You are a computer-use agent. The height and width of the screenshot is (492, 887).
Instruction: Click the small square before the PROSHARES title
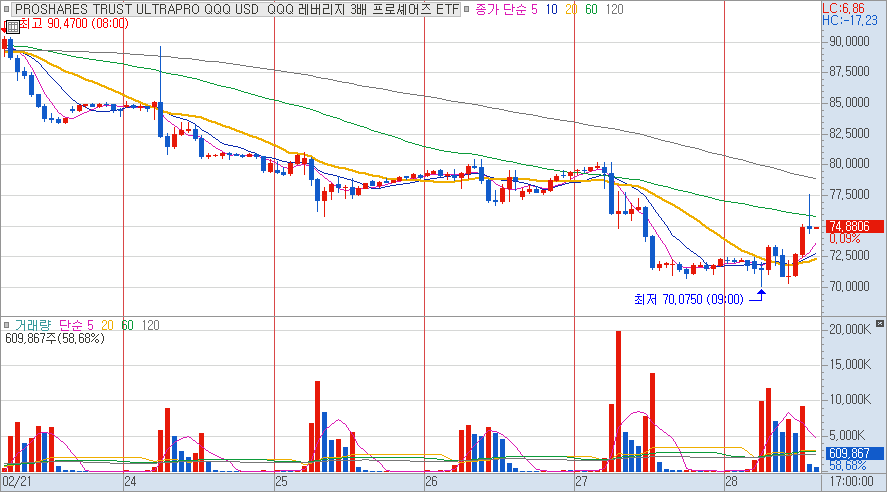[6, 9]
